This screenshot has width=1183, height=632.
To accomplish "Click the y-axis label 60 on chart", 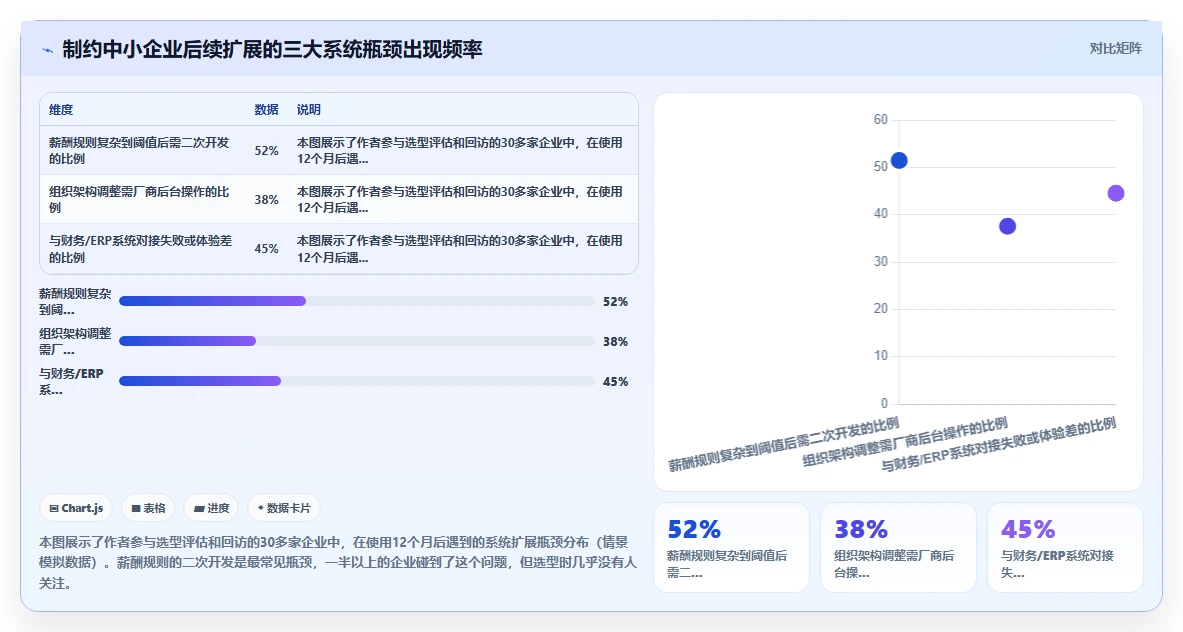I will point(880,119).
